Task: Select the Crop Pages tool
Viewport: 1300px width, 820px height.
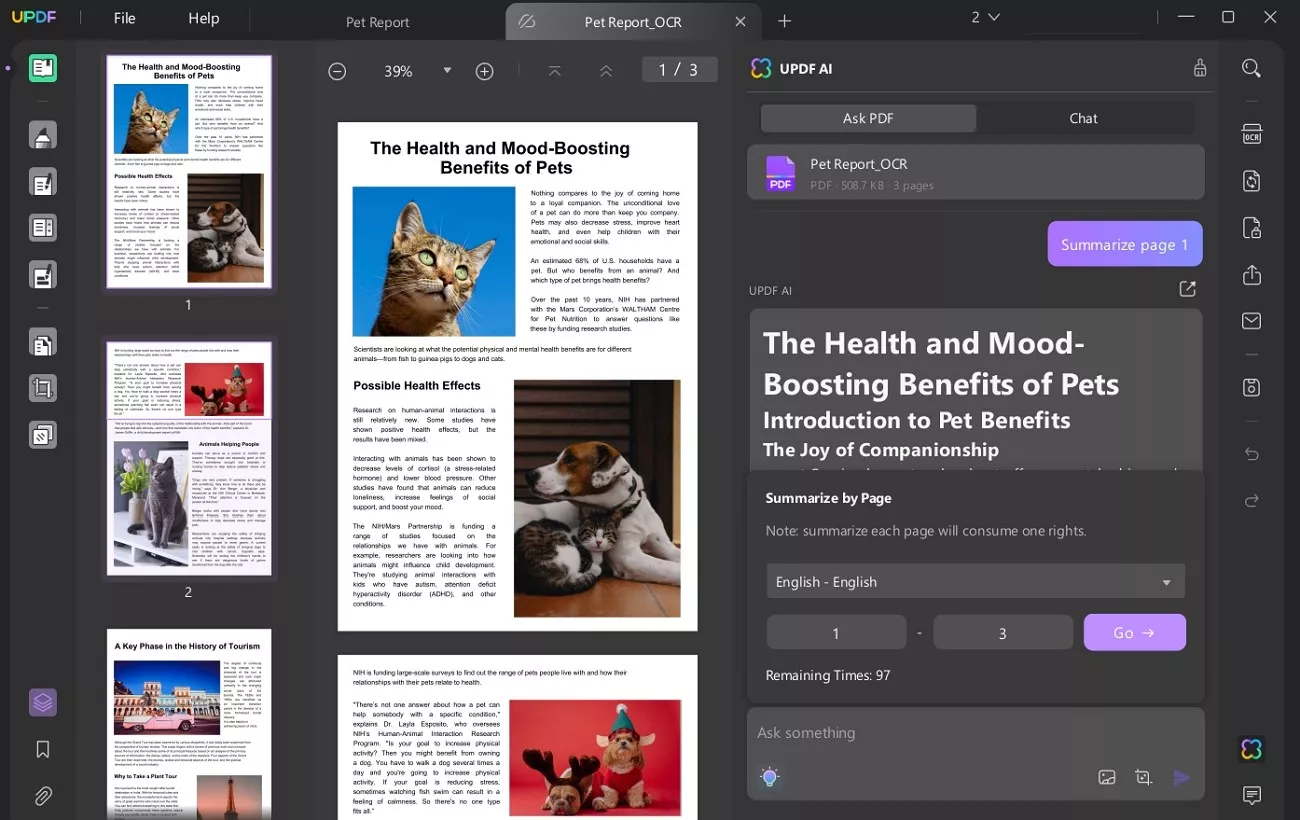Action: coord(43,388)
